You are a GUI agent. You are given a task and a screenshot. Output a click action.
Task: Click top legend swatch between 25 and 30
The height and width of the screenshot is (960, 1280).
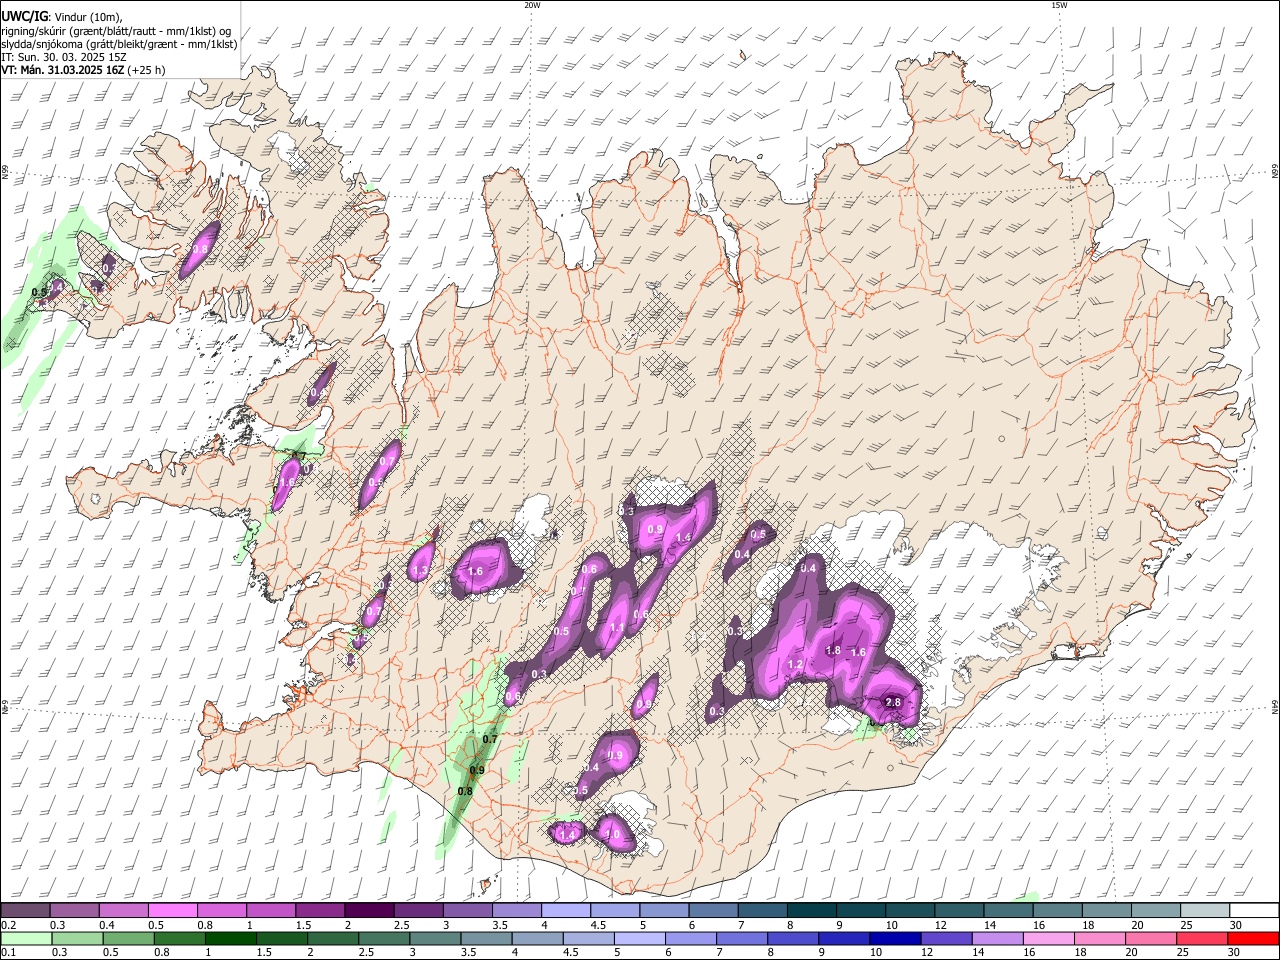pos(1203,910)
